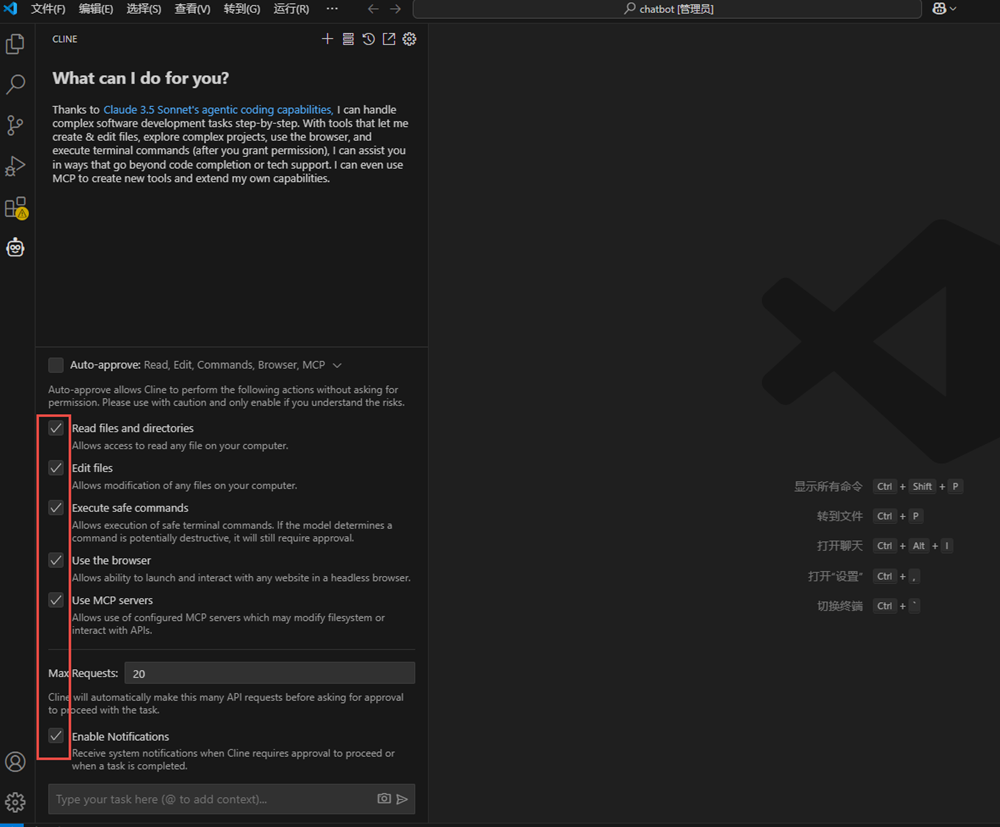Disable the Enable Notifications checkbox

click(x=56, y=736)
